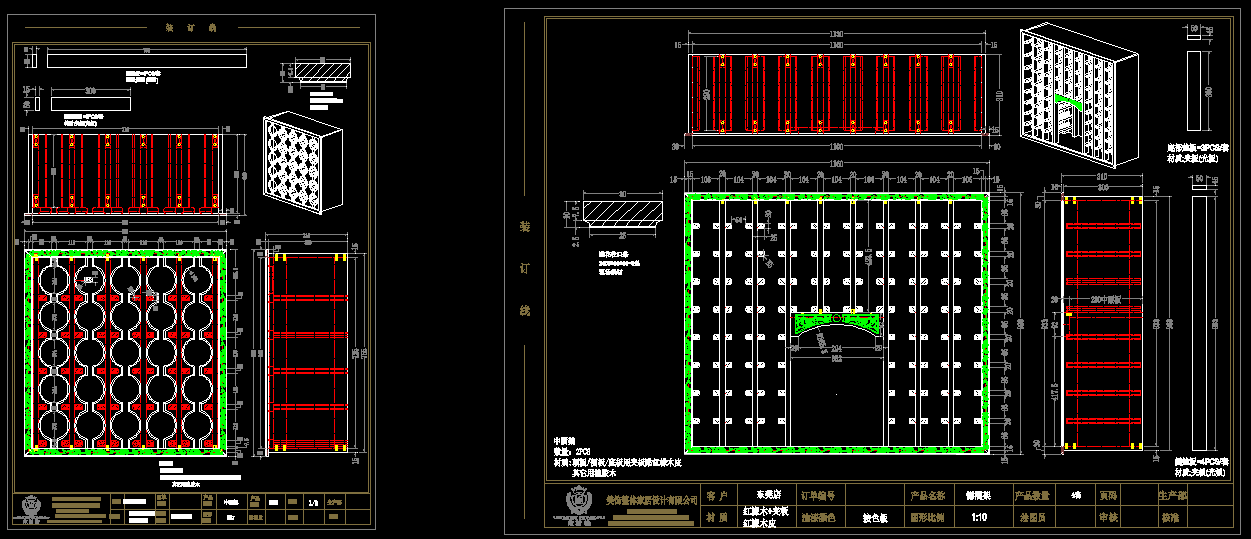Screen dimensions: 1251x539
Task: Select the 客户 label in the title block
Action: (x=716, y=495)
